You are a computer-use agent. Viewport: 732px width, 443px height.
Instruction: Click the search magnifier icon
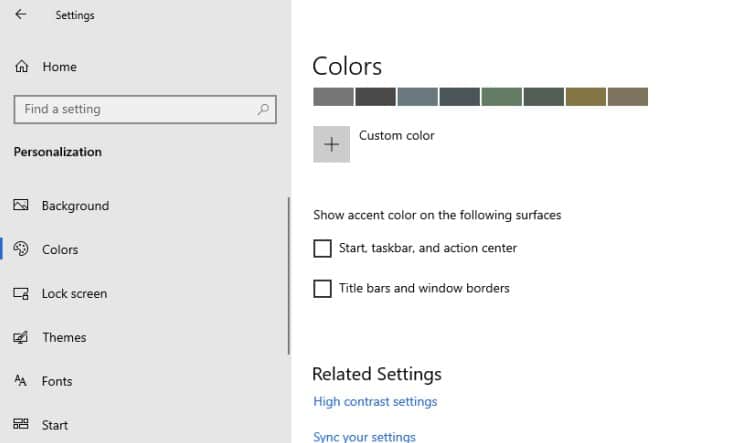click(x=263, y=109)
